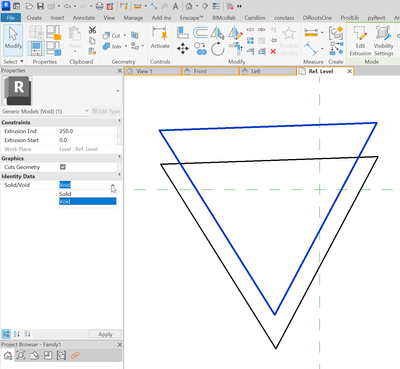Image resolution: width=400 pixels, height=369 pixels.
Task: Click the Family Types icon in Properties panel
Action: [x=53, y=49]
